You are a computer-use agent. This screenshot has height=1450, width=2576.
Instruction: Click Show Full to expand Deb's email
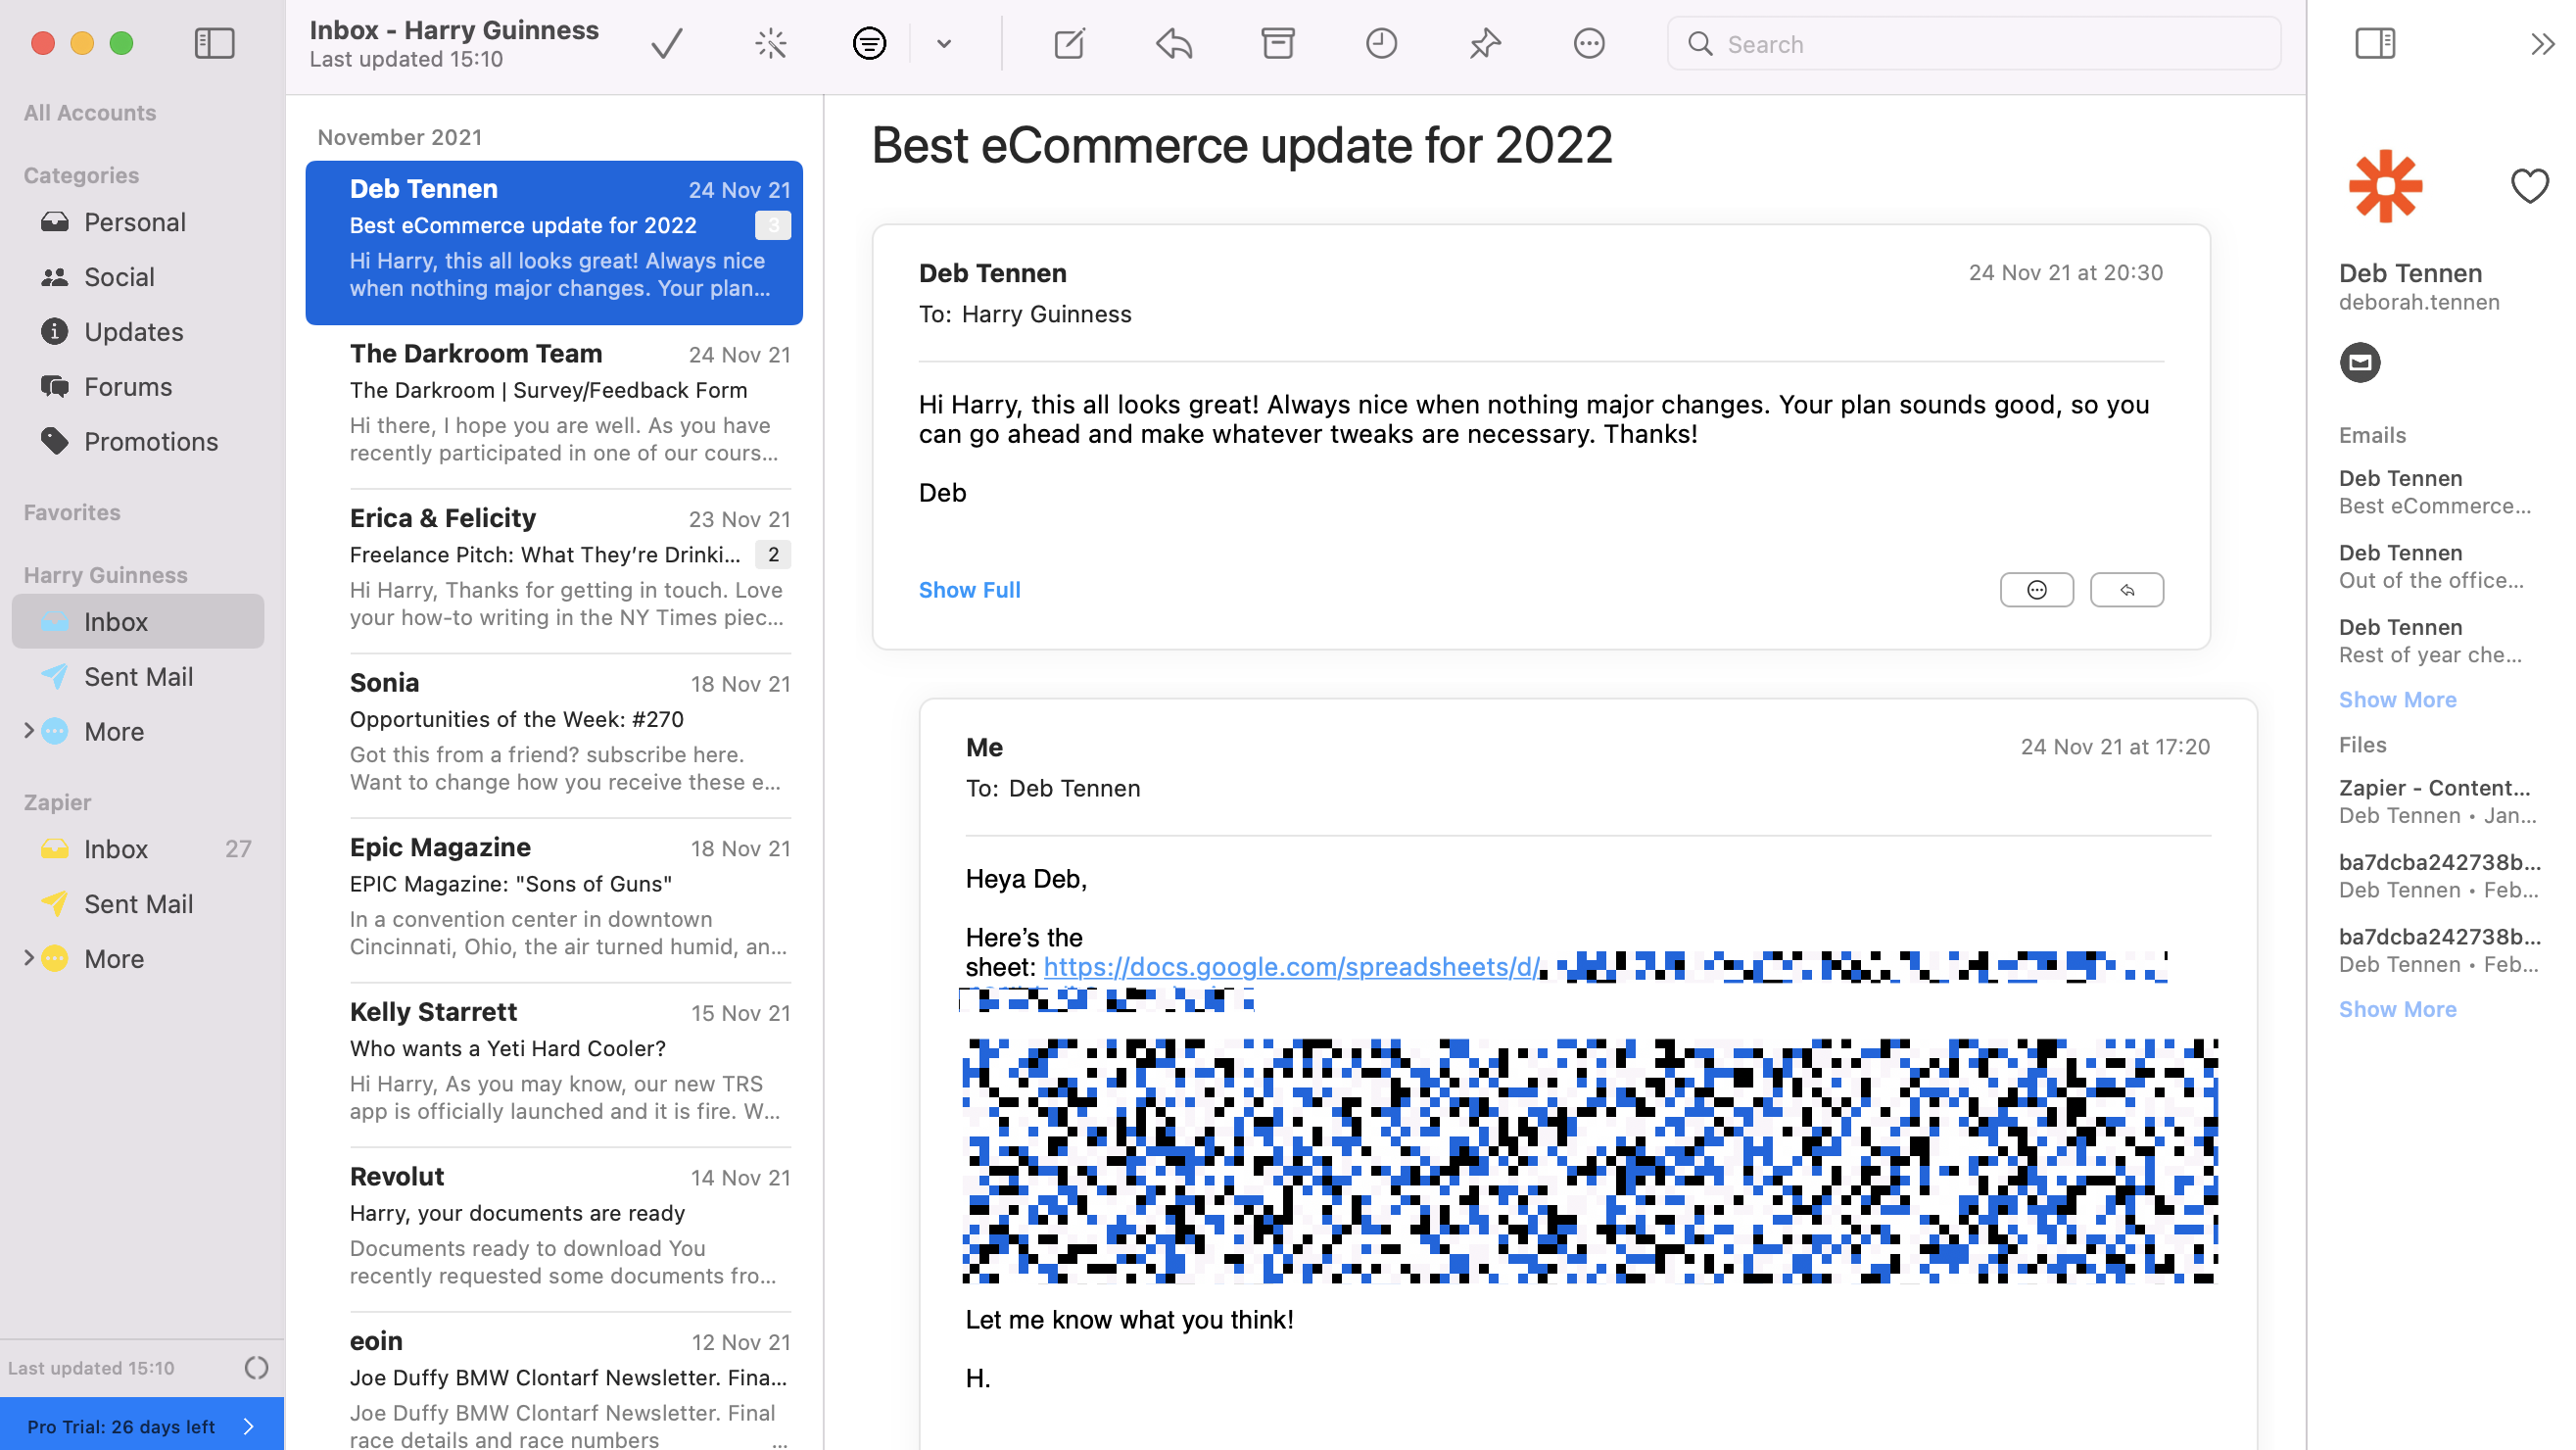tap(970, 590)
